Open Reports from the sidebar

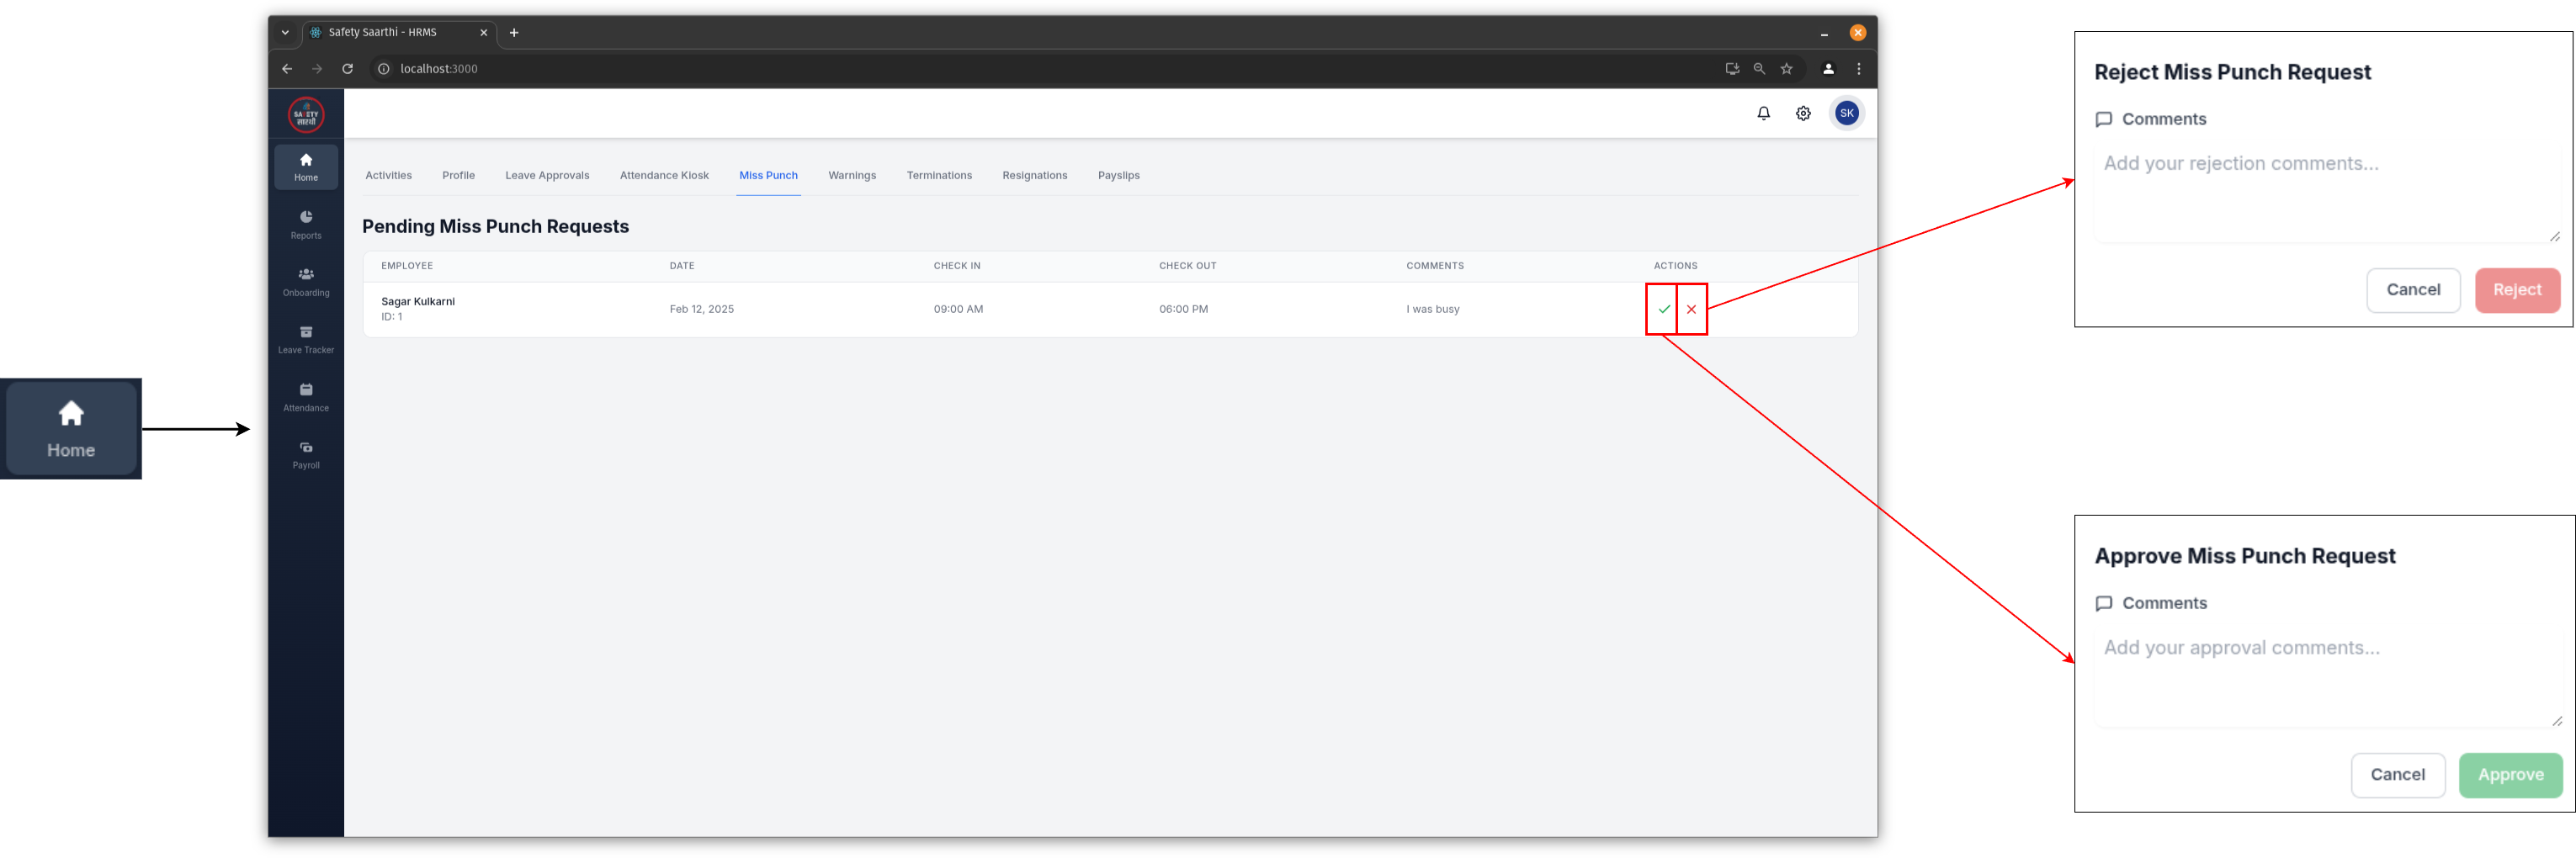pos(306,224)
